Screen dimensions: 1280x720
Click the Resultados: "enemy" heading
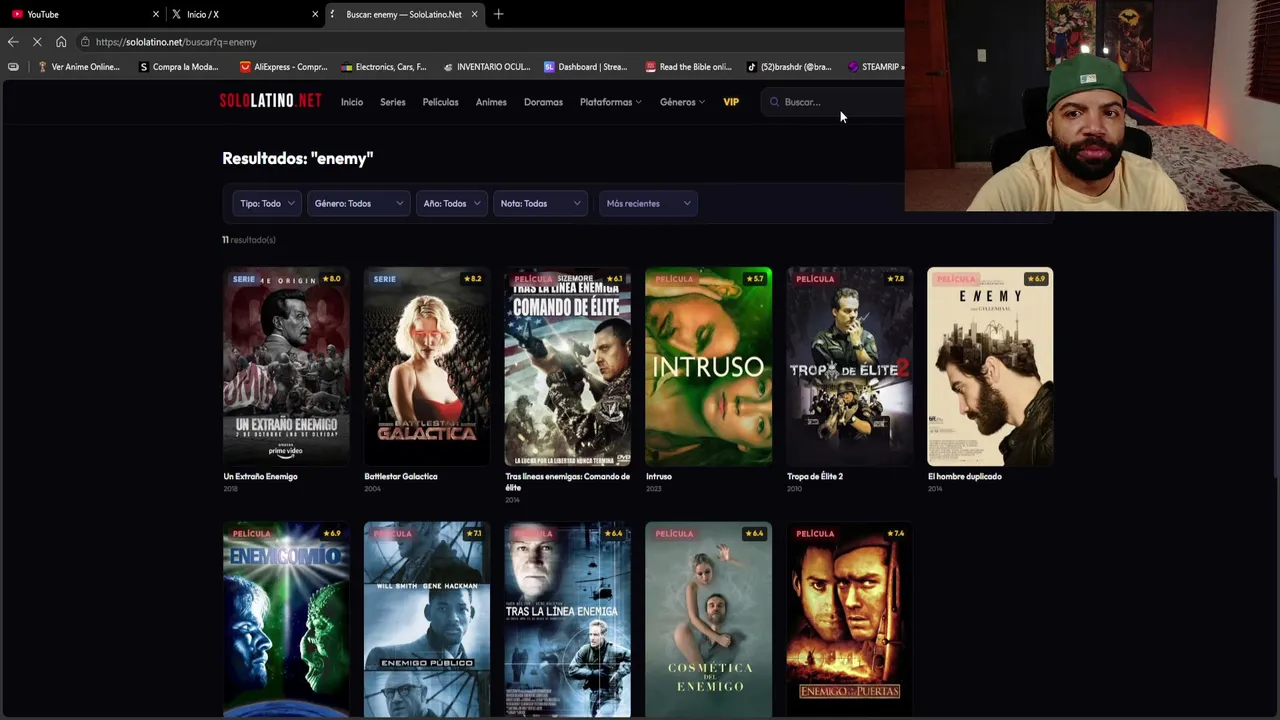click(x=298, y=158)
